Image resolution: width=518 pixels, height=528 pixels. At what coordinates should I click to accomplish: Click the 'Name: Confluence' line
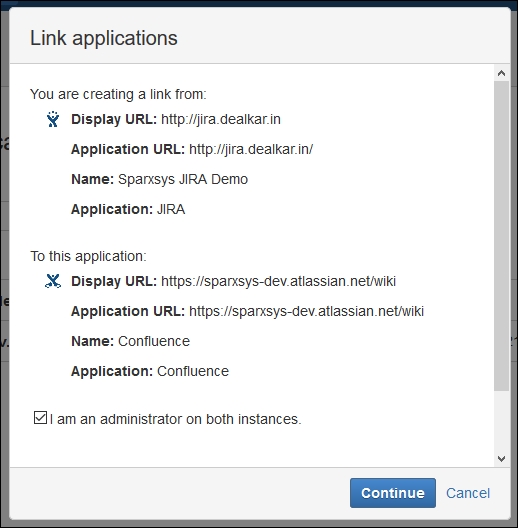(131, 341)
